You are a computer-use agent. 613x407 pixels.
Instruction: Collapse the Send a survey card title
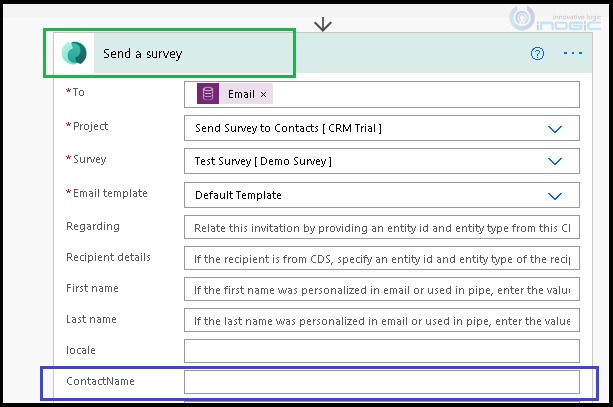pyautogui.click(x=143, y=54)
